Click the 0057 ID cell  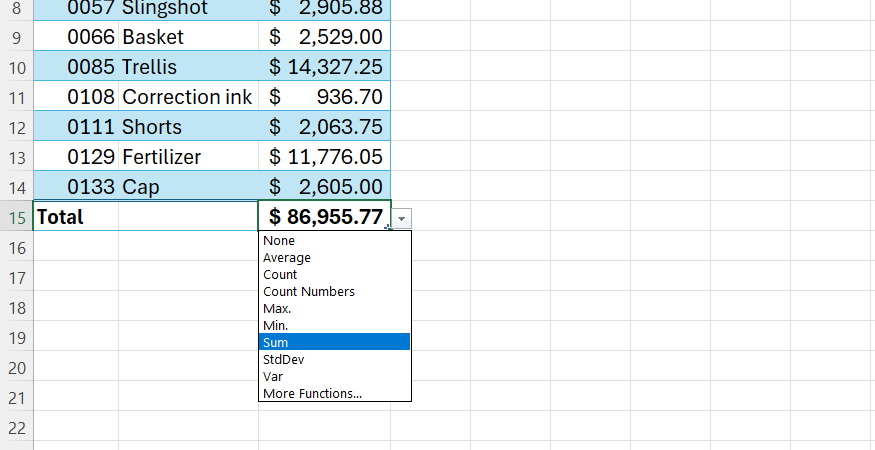[76, 9]
